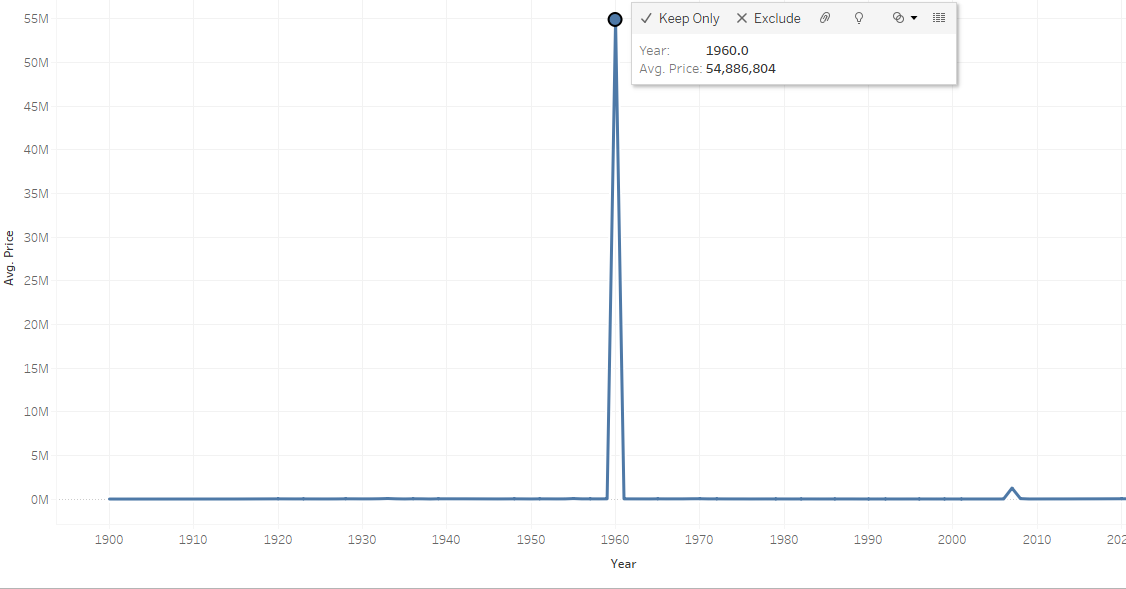Click the 2010 label on the Year axis
1126x589 pixels.
[x=1037, y=539]
